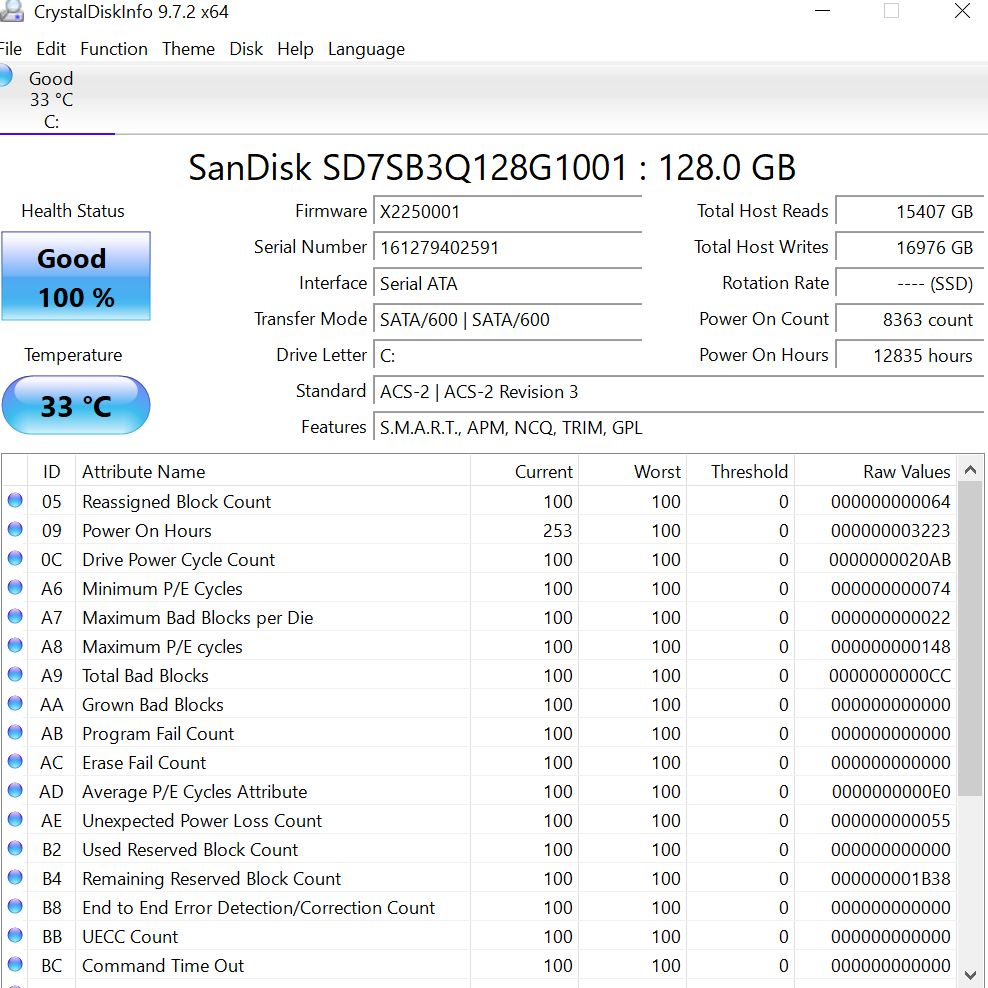Click the status orb for Total Bad Blocks
Screen dimensions: 988x988
(15, 675)
